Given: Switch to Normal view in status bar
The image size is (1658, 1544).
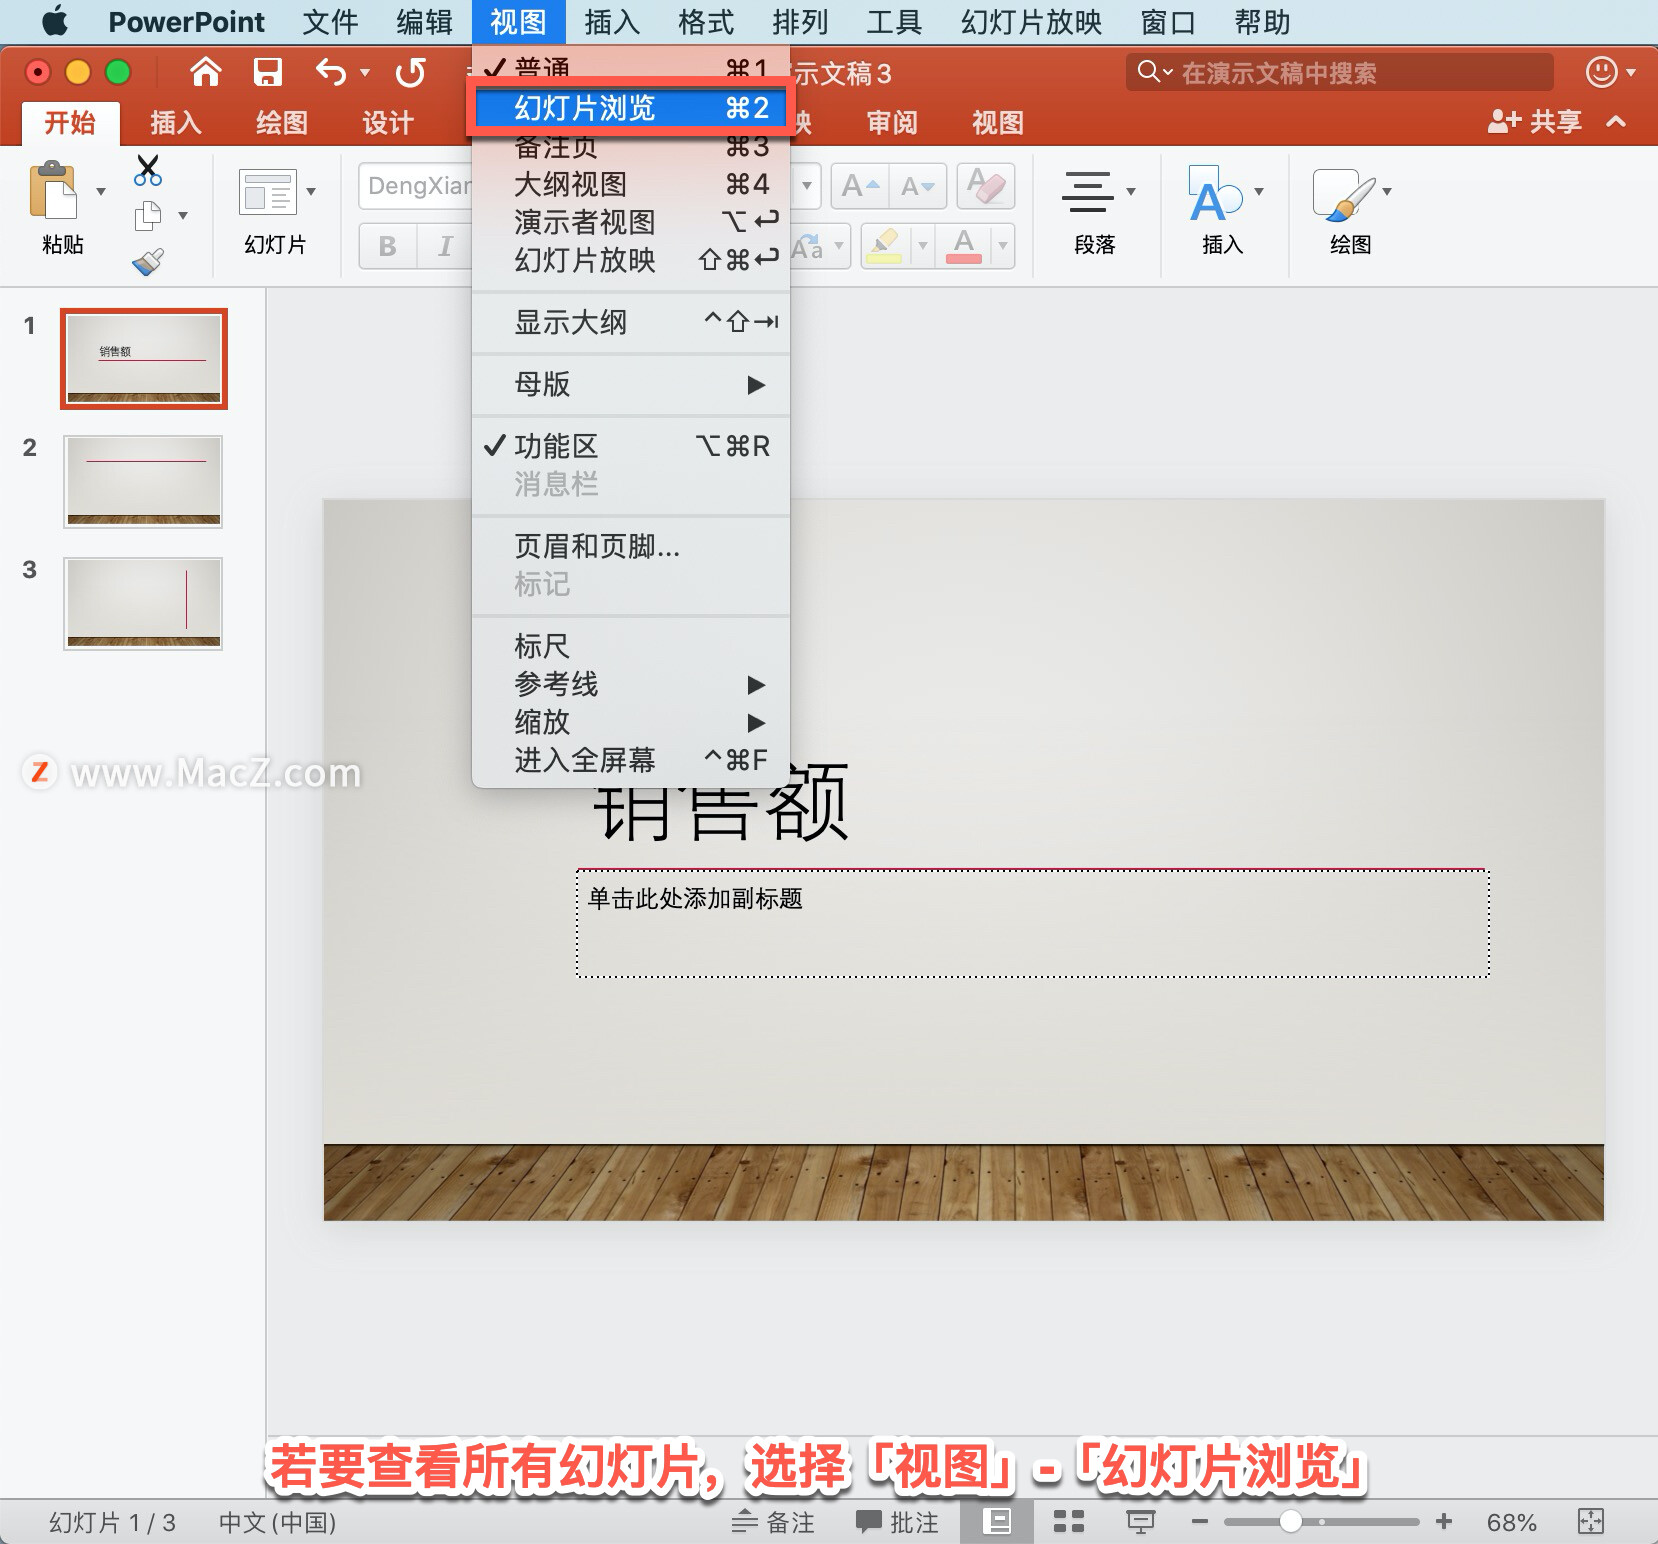Looking at the screenshot, I should tap(996, 1521).
